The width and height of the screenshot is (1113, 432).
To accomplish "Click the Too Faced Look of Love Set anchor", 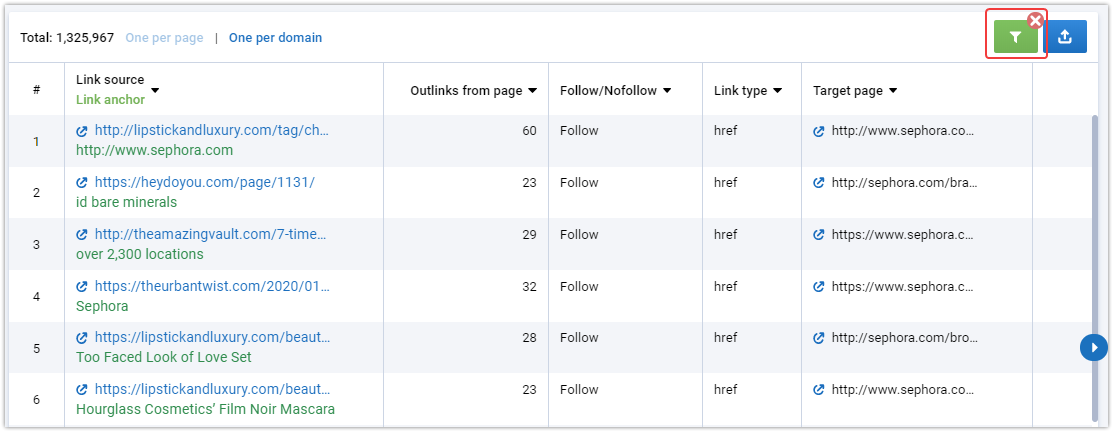I will pyautogui.click(x=164, y=357).
